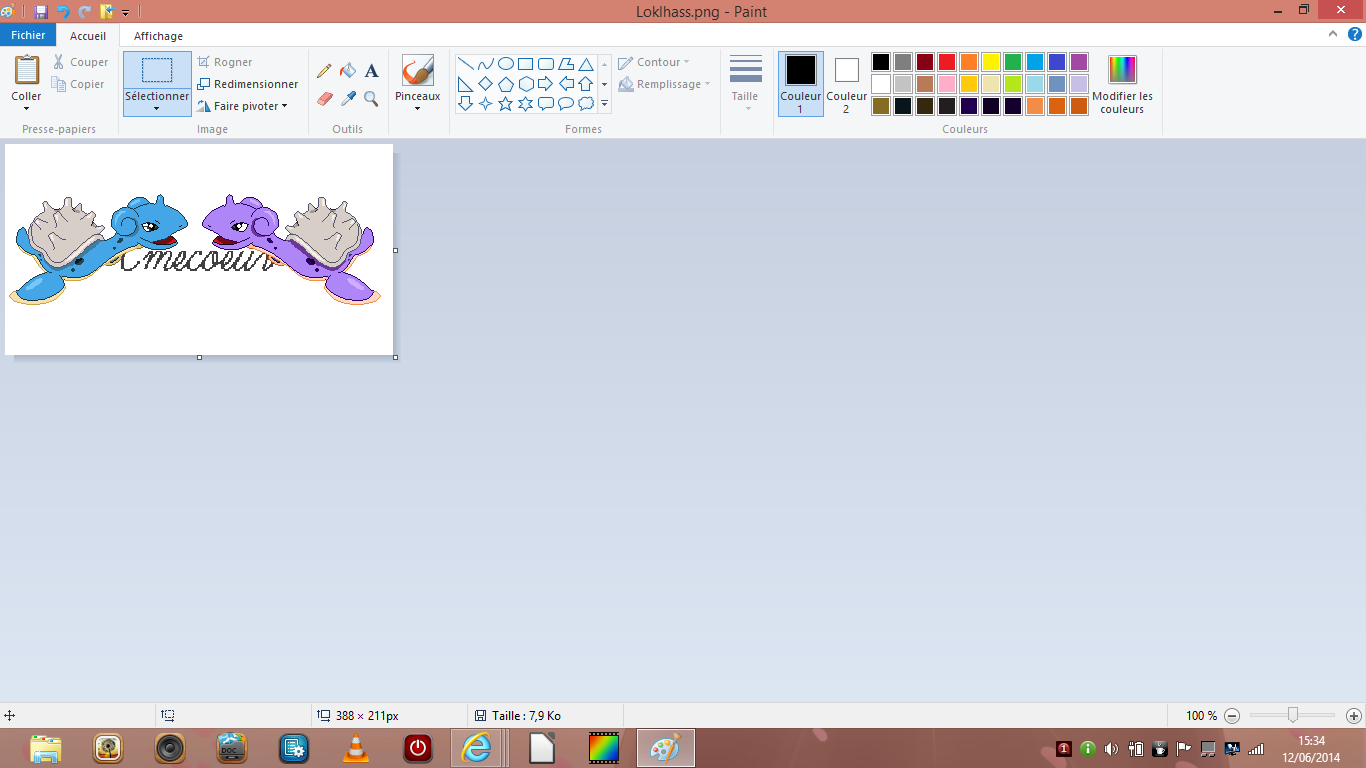1366x768 pixels.
Task: Open File Explorer from the taskbar
Action: click(x=46, y=748)
